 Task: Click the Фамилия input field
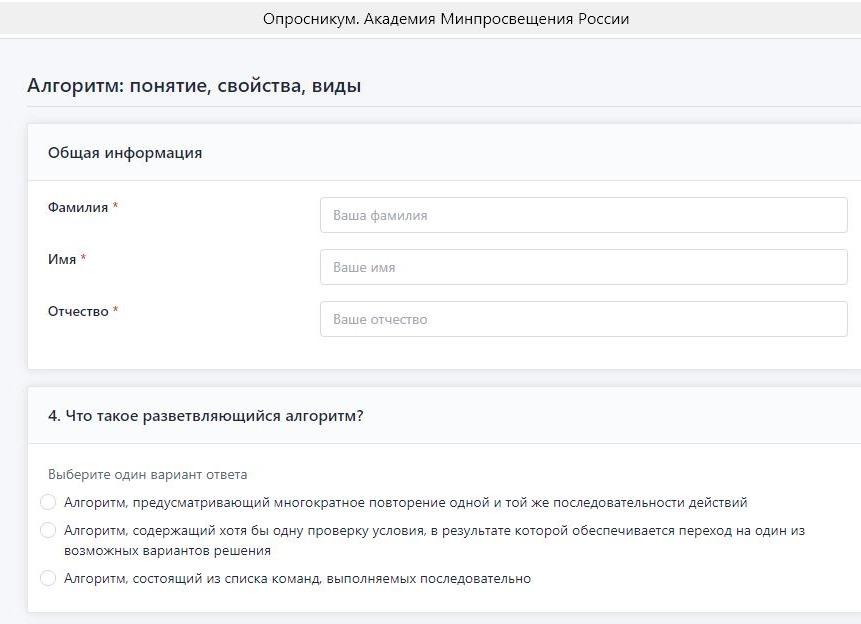[583, 215]
